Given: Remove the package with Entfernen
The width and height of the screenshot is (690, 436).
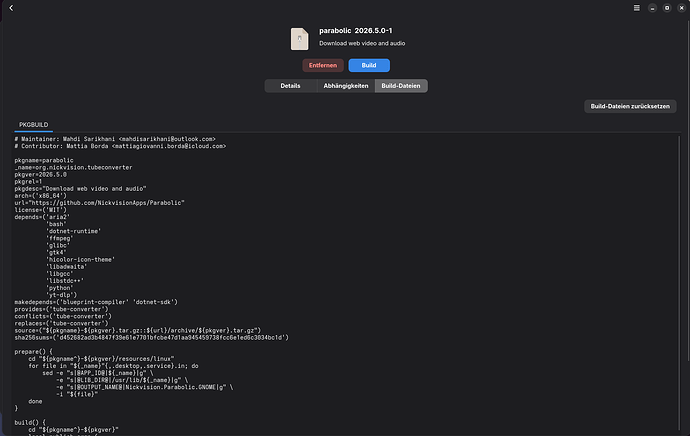Looking at the screenshot, I should pyautogui.click(x=323, y=65).
